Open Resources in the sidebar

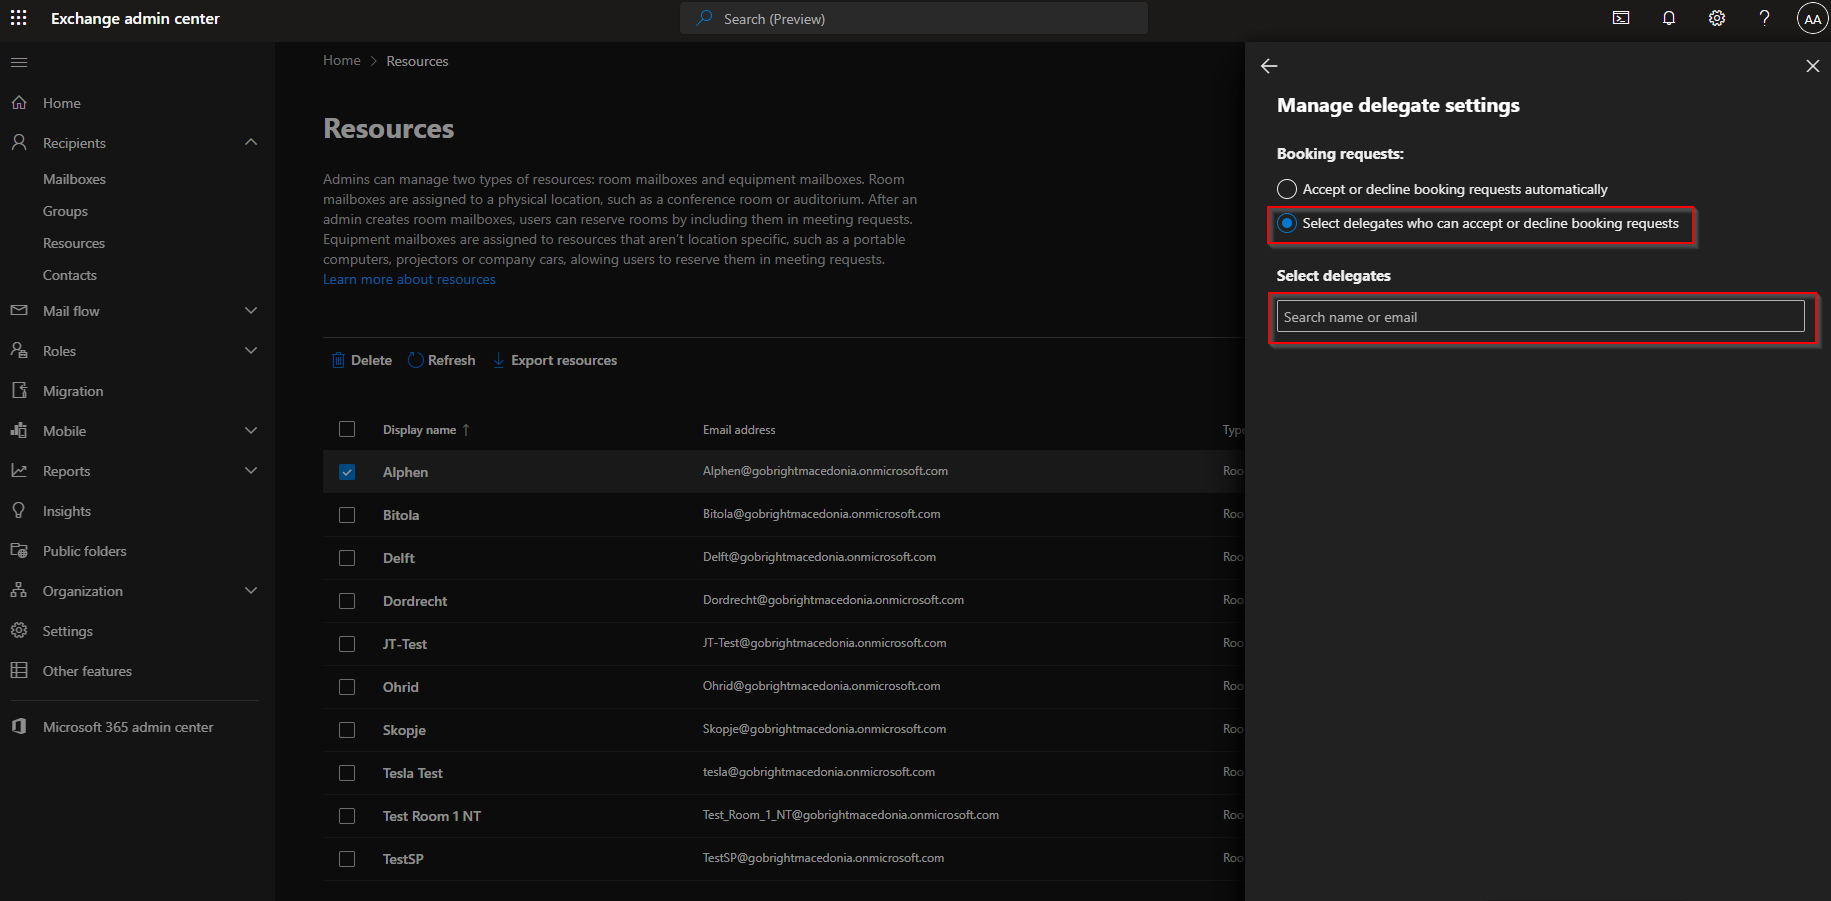(74, 243)
